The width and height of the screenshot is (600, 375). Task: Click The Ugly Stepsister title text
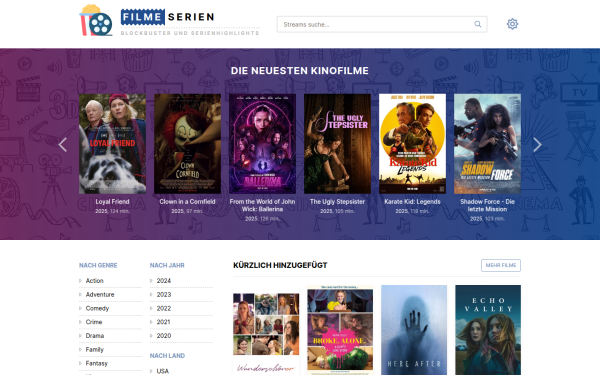click(338, 202)
